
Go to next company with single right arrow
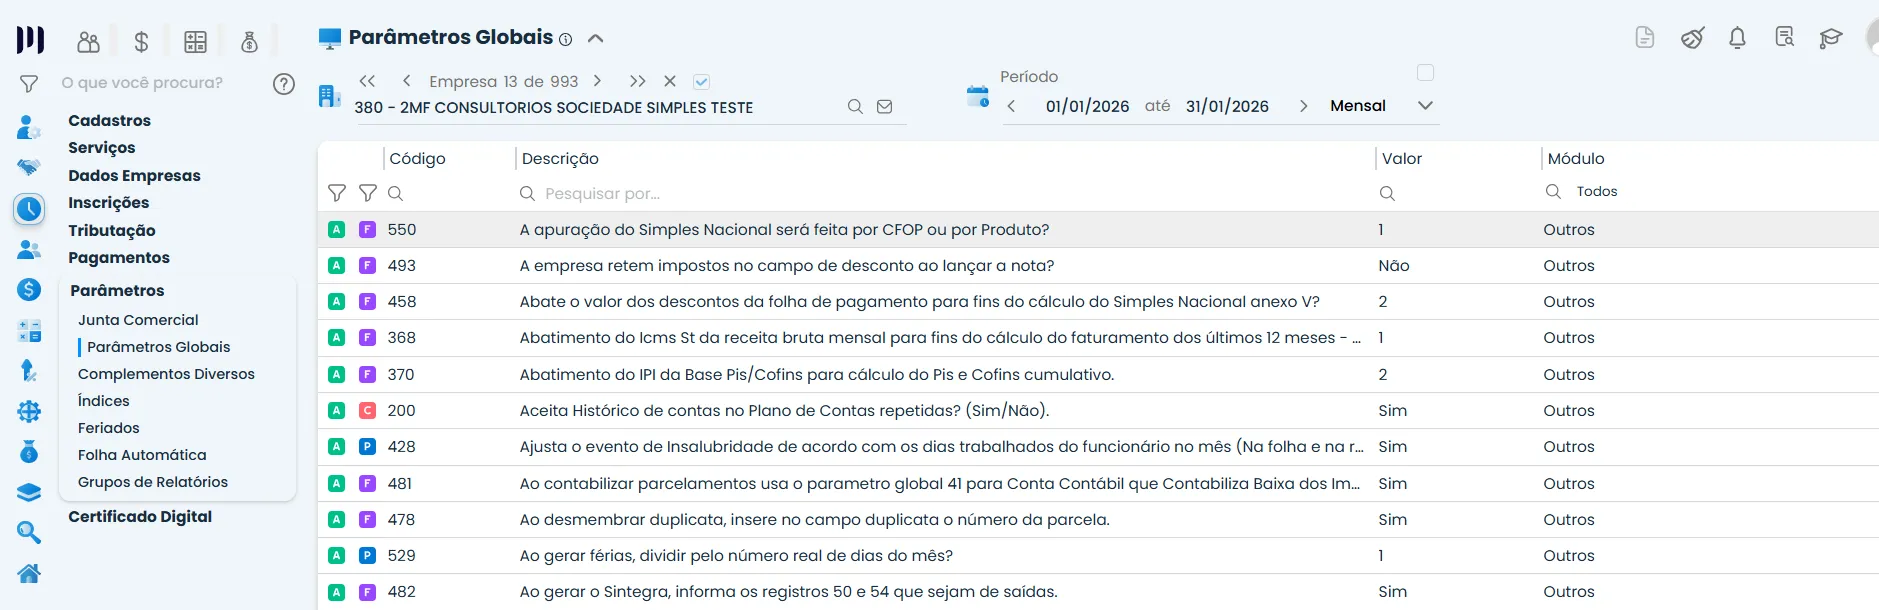(597, 81)
